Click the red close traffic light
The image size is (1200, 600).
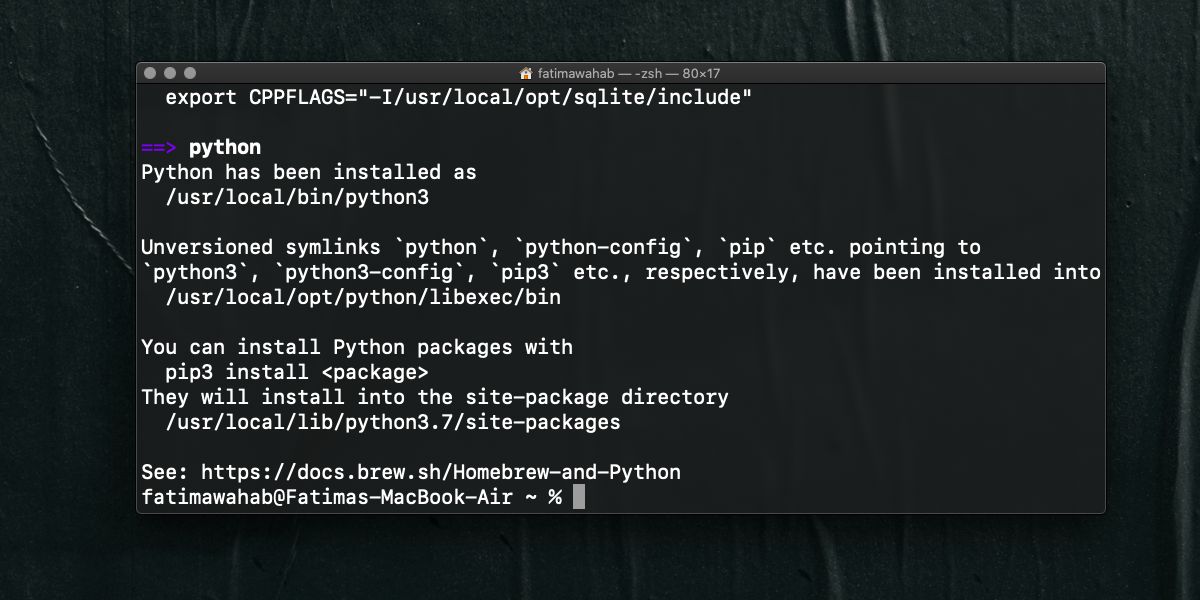pyautogui.click(x=150, y=72)
